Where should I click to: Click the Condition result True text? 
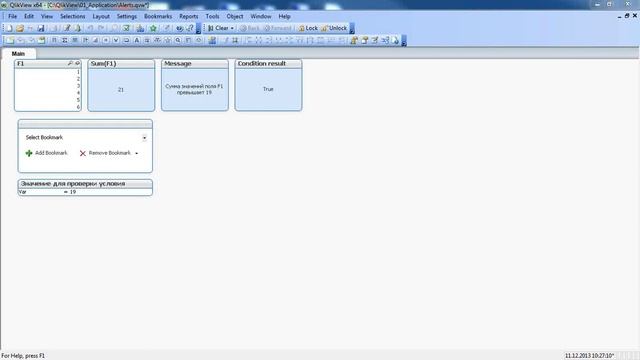(x=268, y=89)
